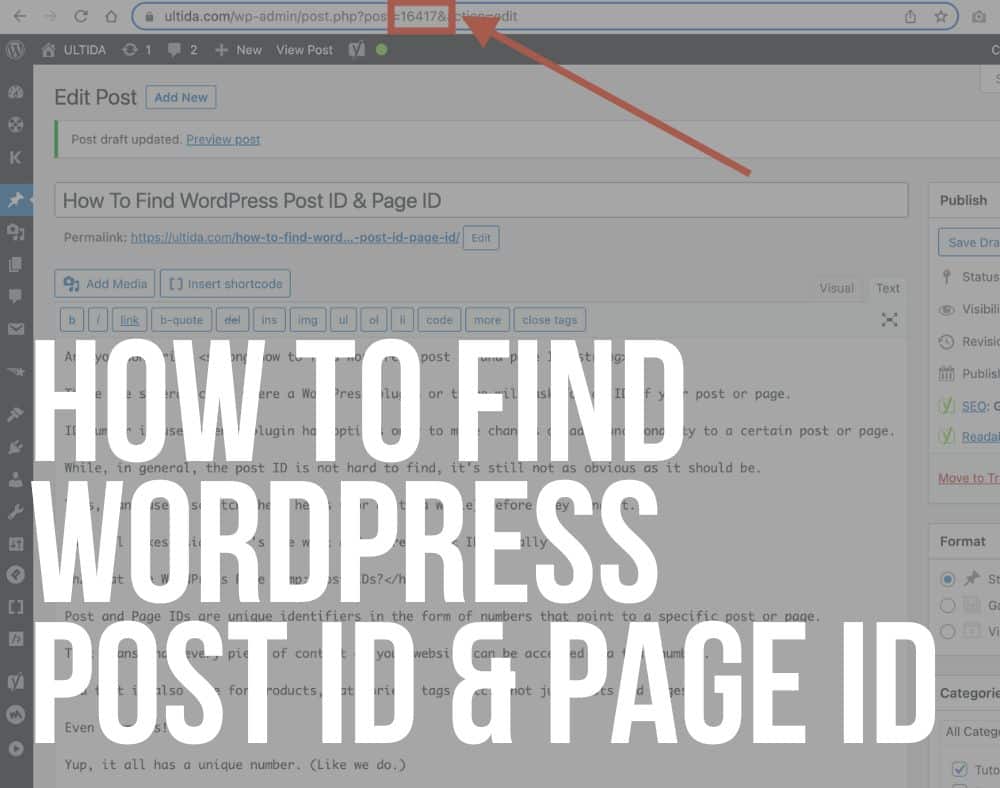Click the Yoast SEO icon in the admin bar
Viewport: 1000px width, 788px height.
tap(355, 49)
